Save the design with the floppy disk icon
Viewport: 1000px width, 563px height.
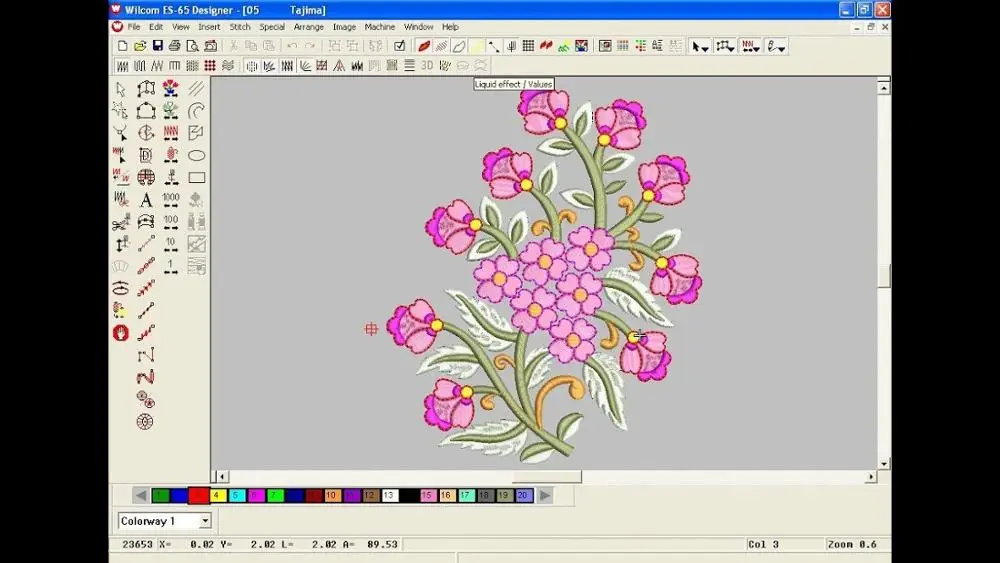[x=158, y=46]
